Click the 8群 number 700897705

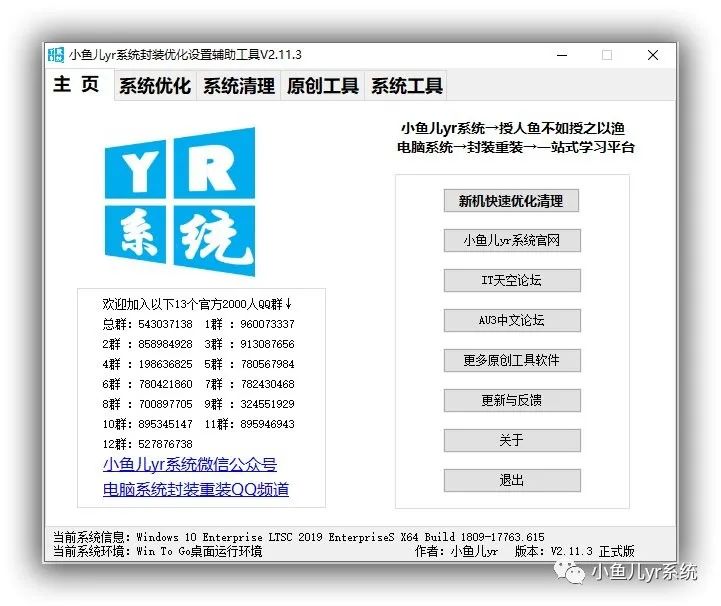click(166, 404)
